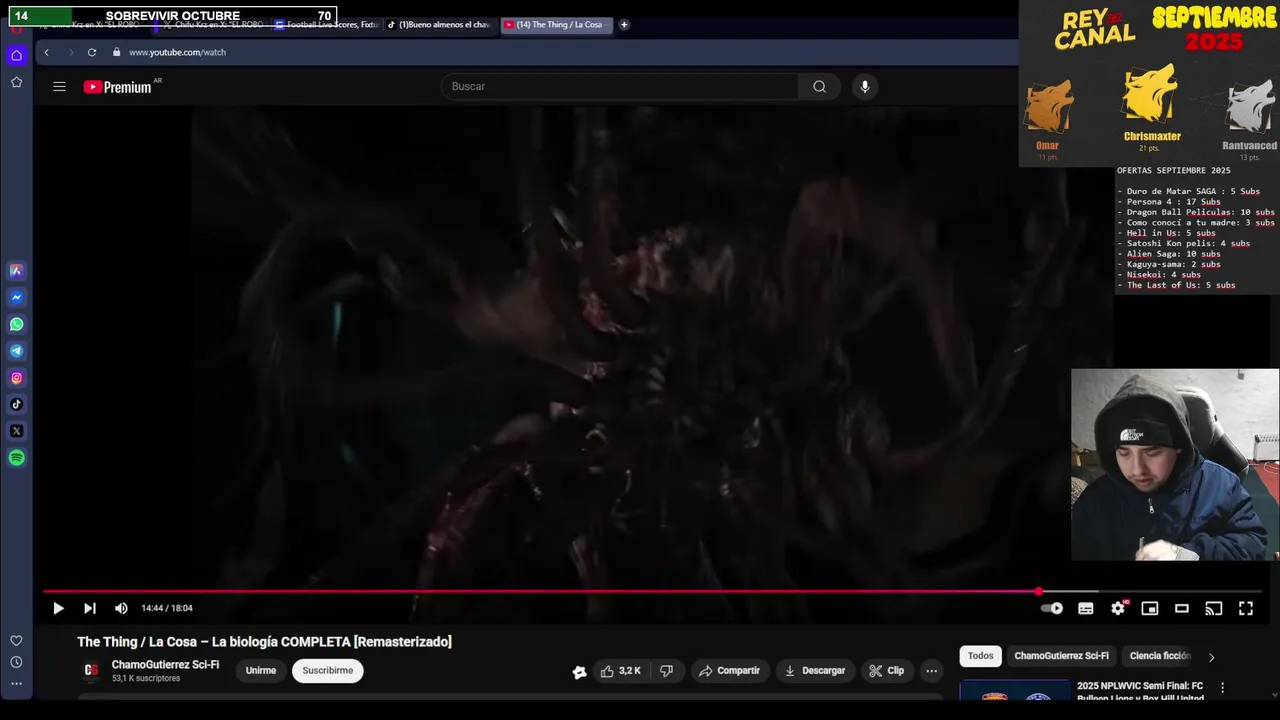Open a new browser tab
This screenshot has width=1280, height=720.
tap(624, 25)
